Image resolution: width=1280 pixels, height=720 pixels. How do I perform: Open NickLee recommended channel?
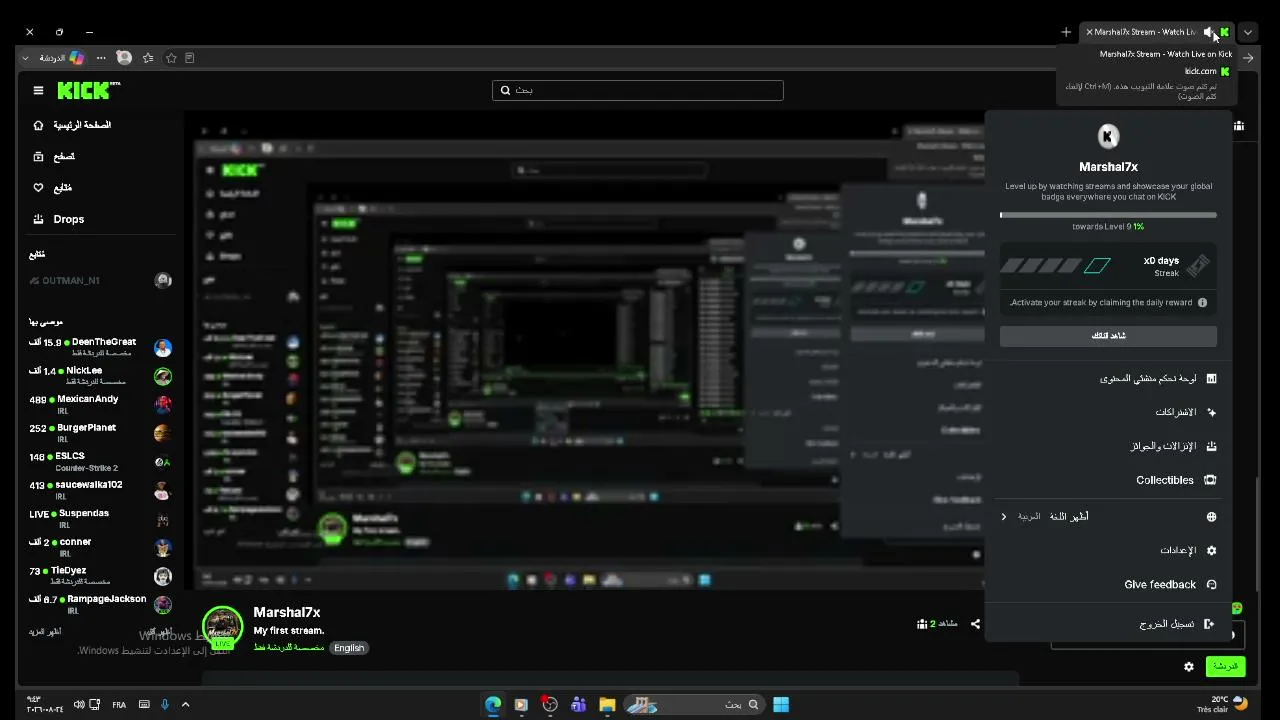(100, 376)
